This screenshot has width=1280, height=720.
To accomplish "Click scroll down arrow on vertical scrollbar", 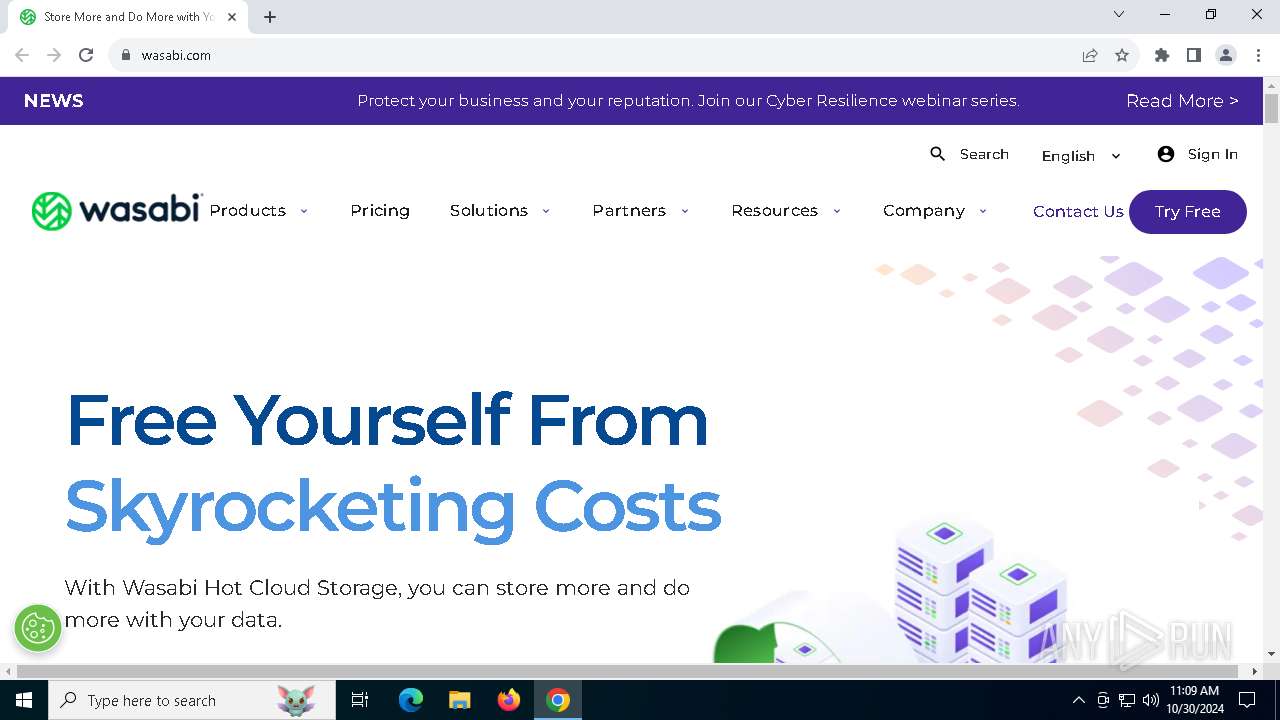I will pyautogui.click(x=1272, y=654).
